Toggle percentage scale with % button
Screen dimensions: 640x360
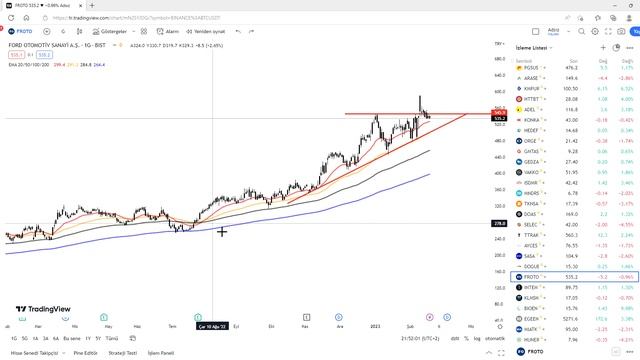[x=466, y=338]
